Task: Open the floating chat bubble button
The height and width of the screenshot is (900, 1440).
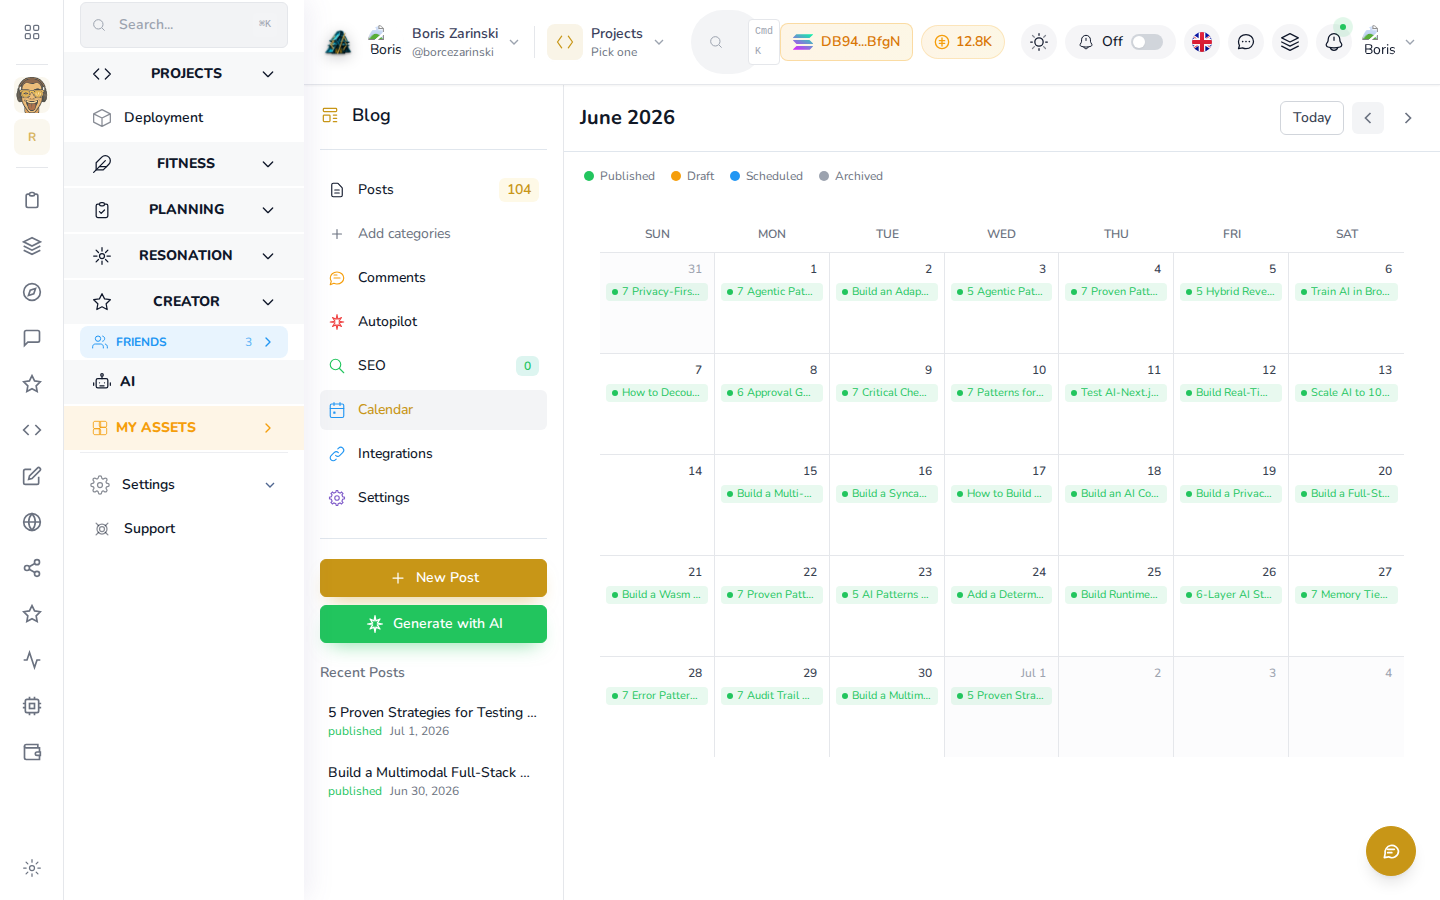Action: click(x=1391, y=851)
